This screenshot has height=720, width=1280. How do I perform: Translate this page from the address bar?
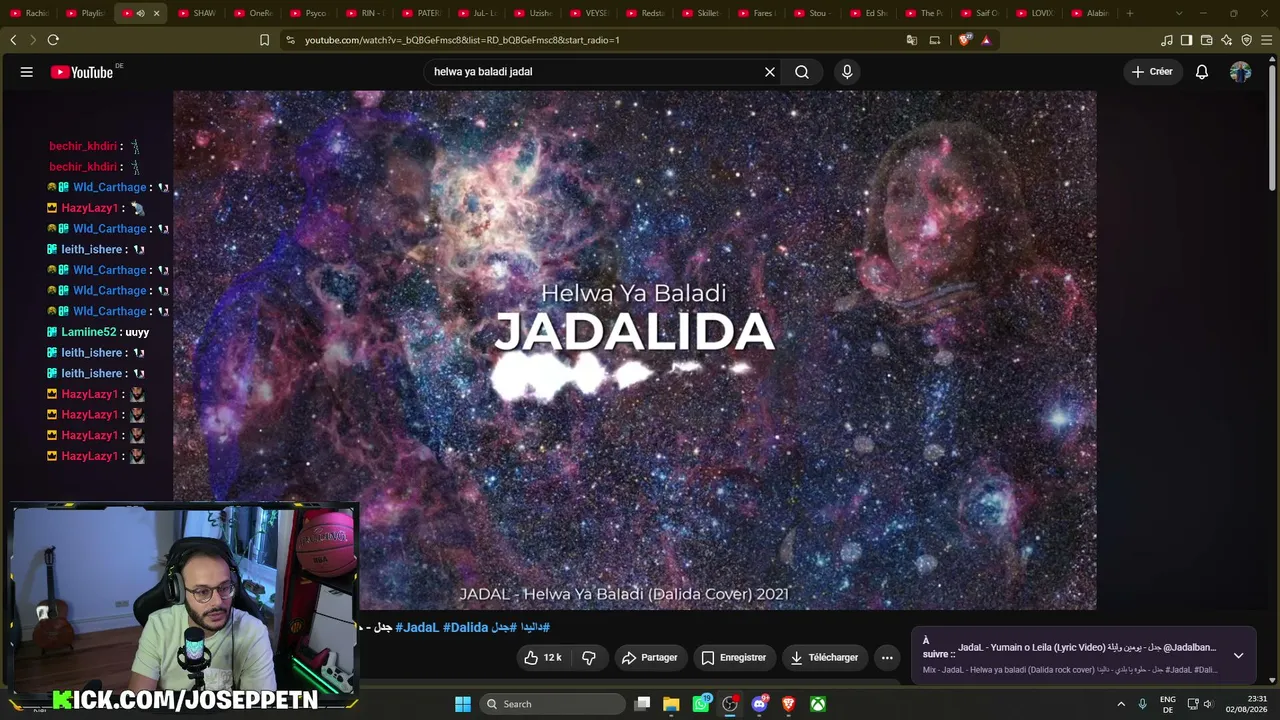(x=912, y=40)
